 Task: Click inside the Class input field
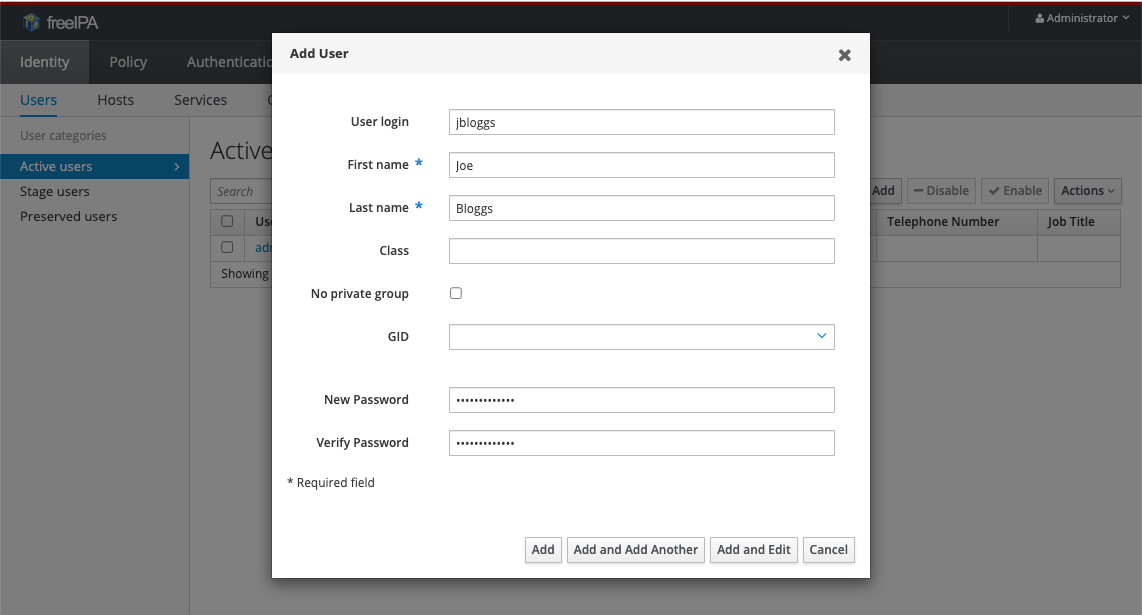click(x=641, y=250)
